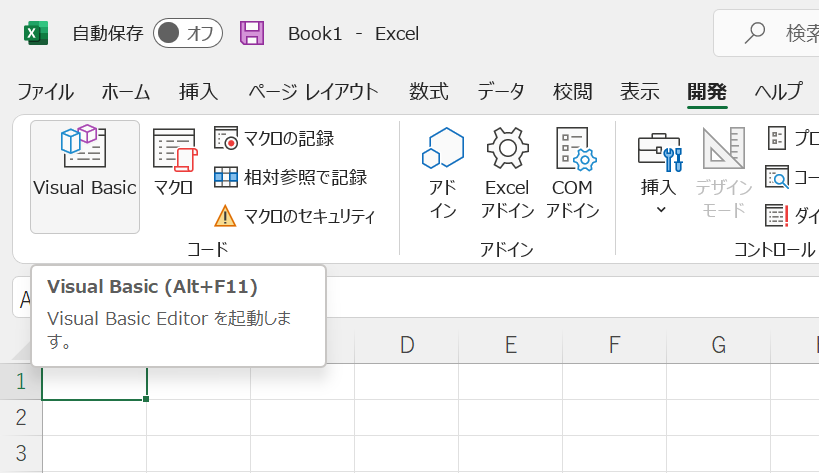Open the マクロ (Macros) dialog

pyautogui.click(x=173, y=163)
